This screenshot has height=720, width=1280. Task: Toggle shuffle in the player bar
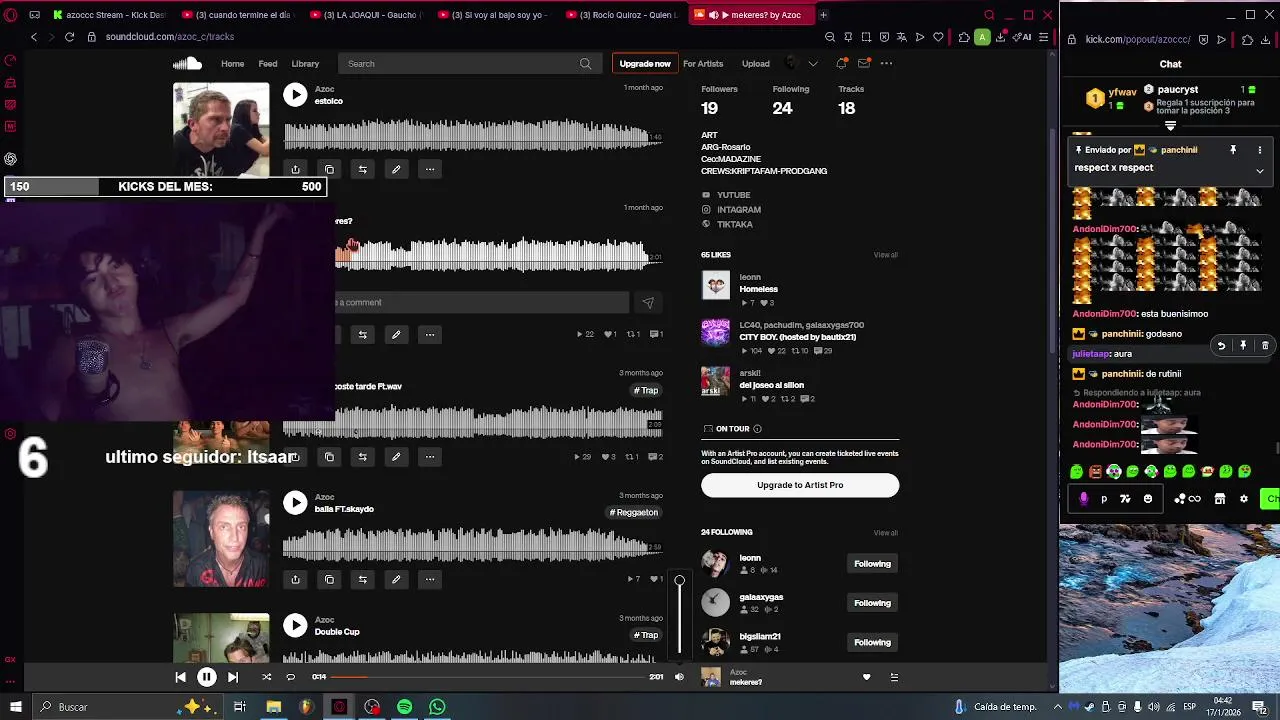click(266, 677)
